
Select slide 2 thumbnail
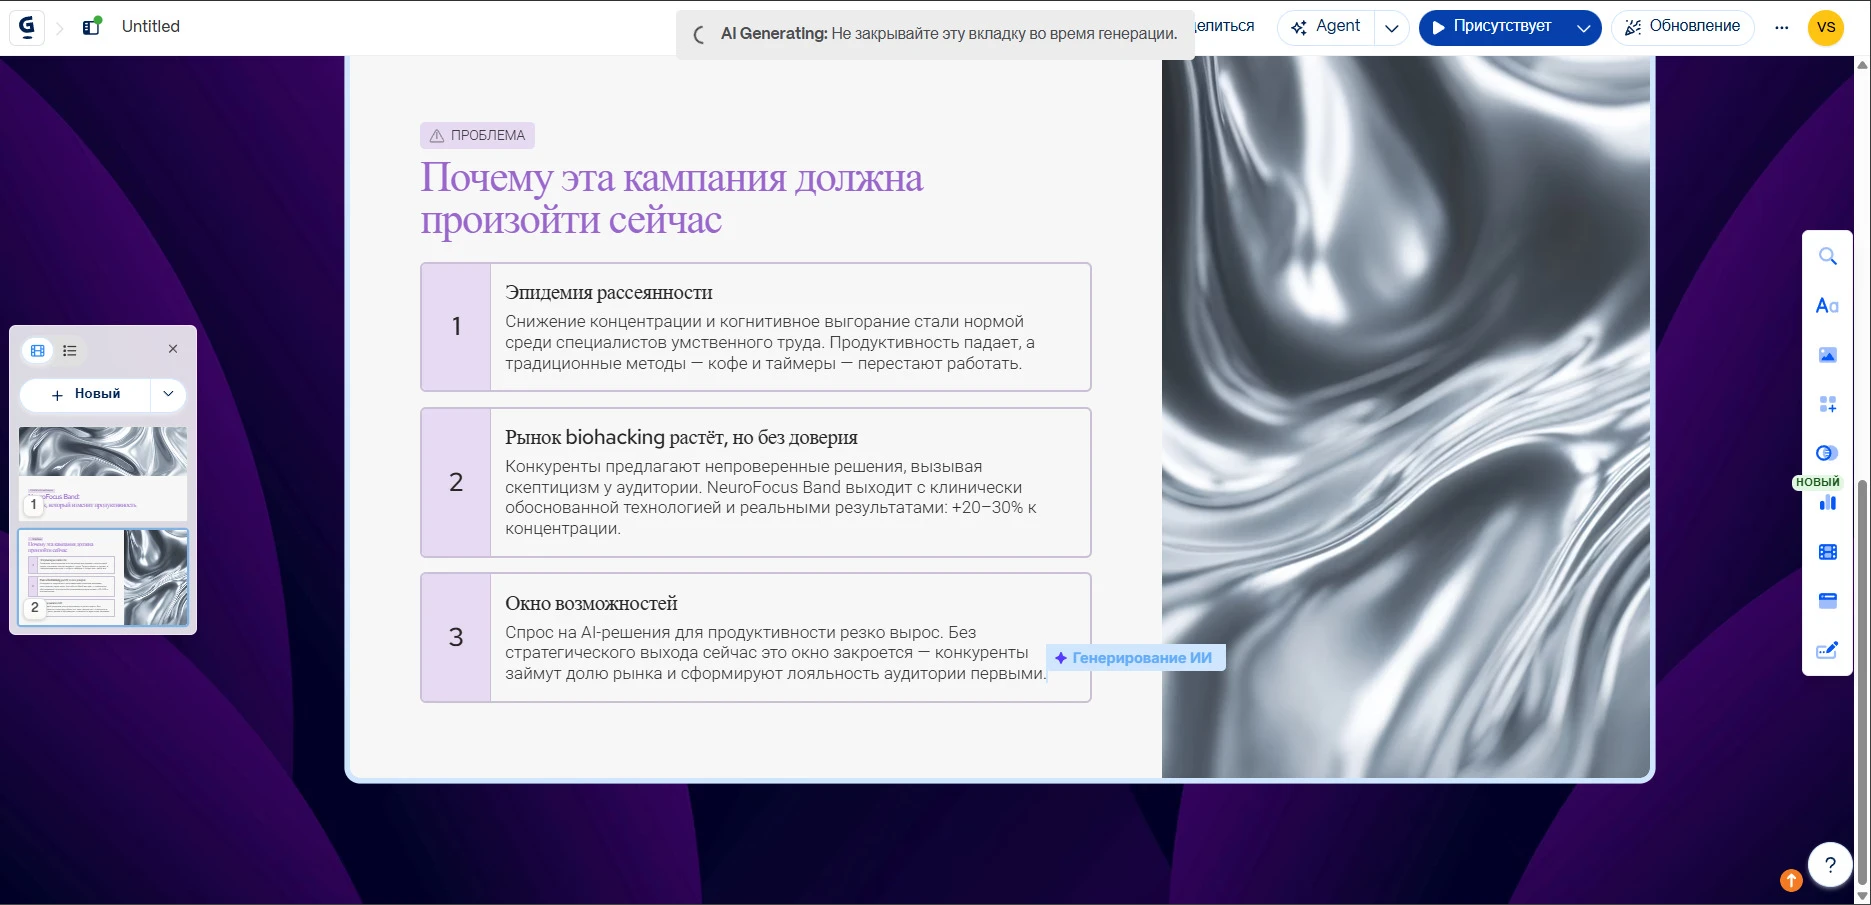click(x=103, y=577)
